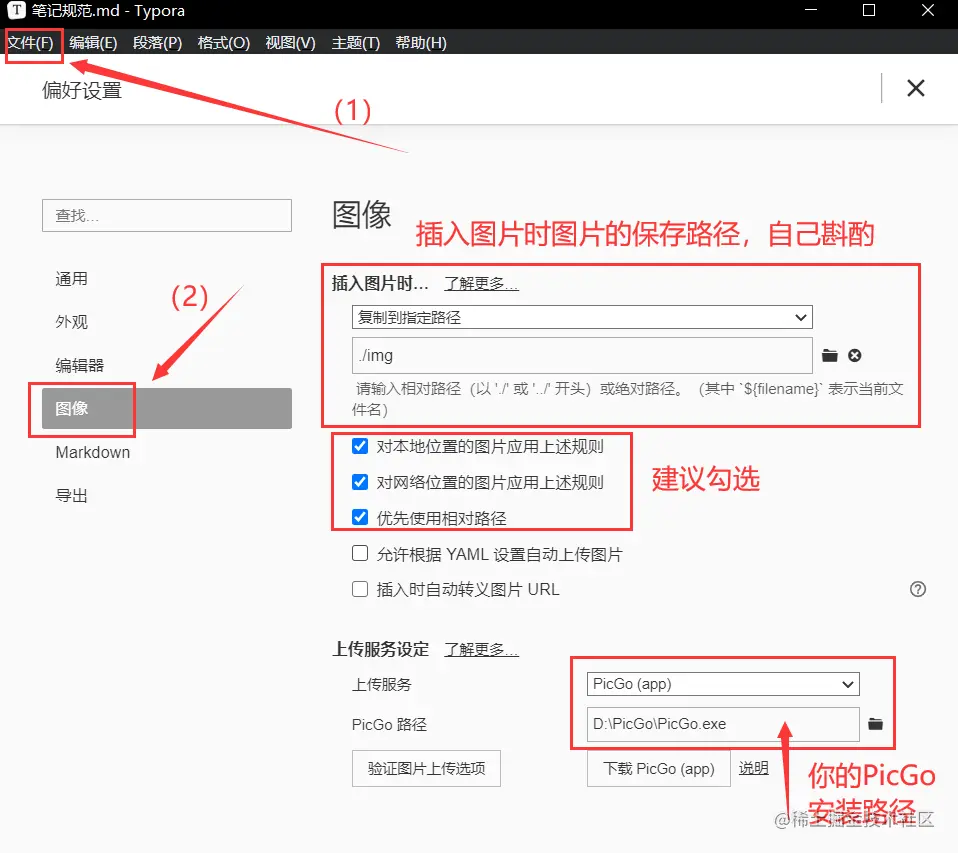Open the 帮助(H) menu
This screenshot has height=853, width=958.
[x=421, y=43]
